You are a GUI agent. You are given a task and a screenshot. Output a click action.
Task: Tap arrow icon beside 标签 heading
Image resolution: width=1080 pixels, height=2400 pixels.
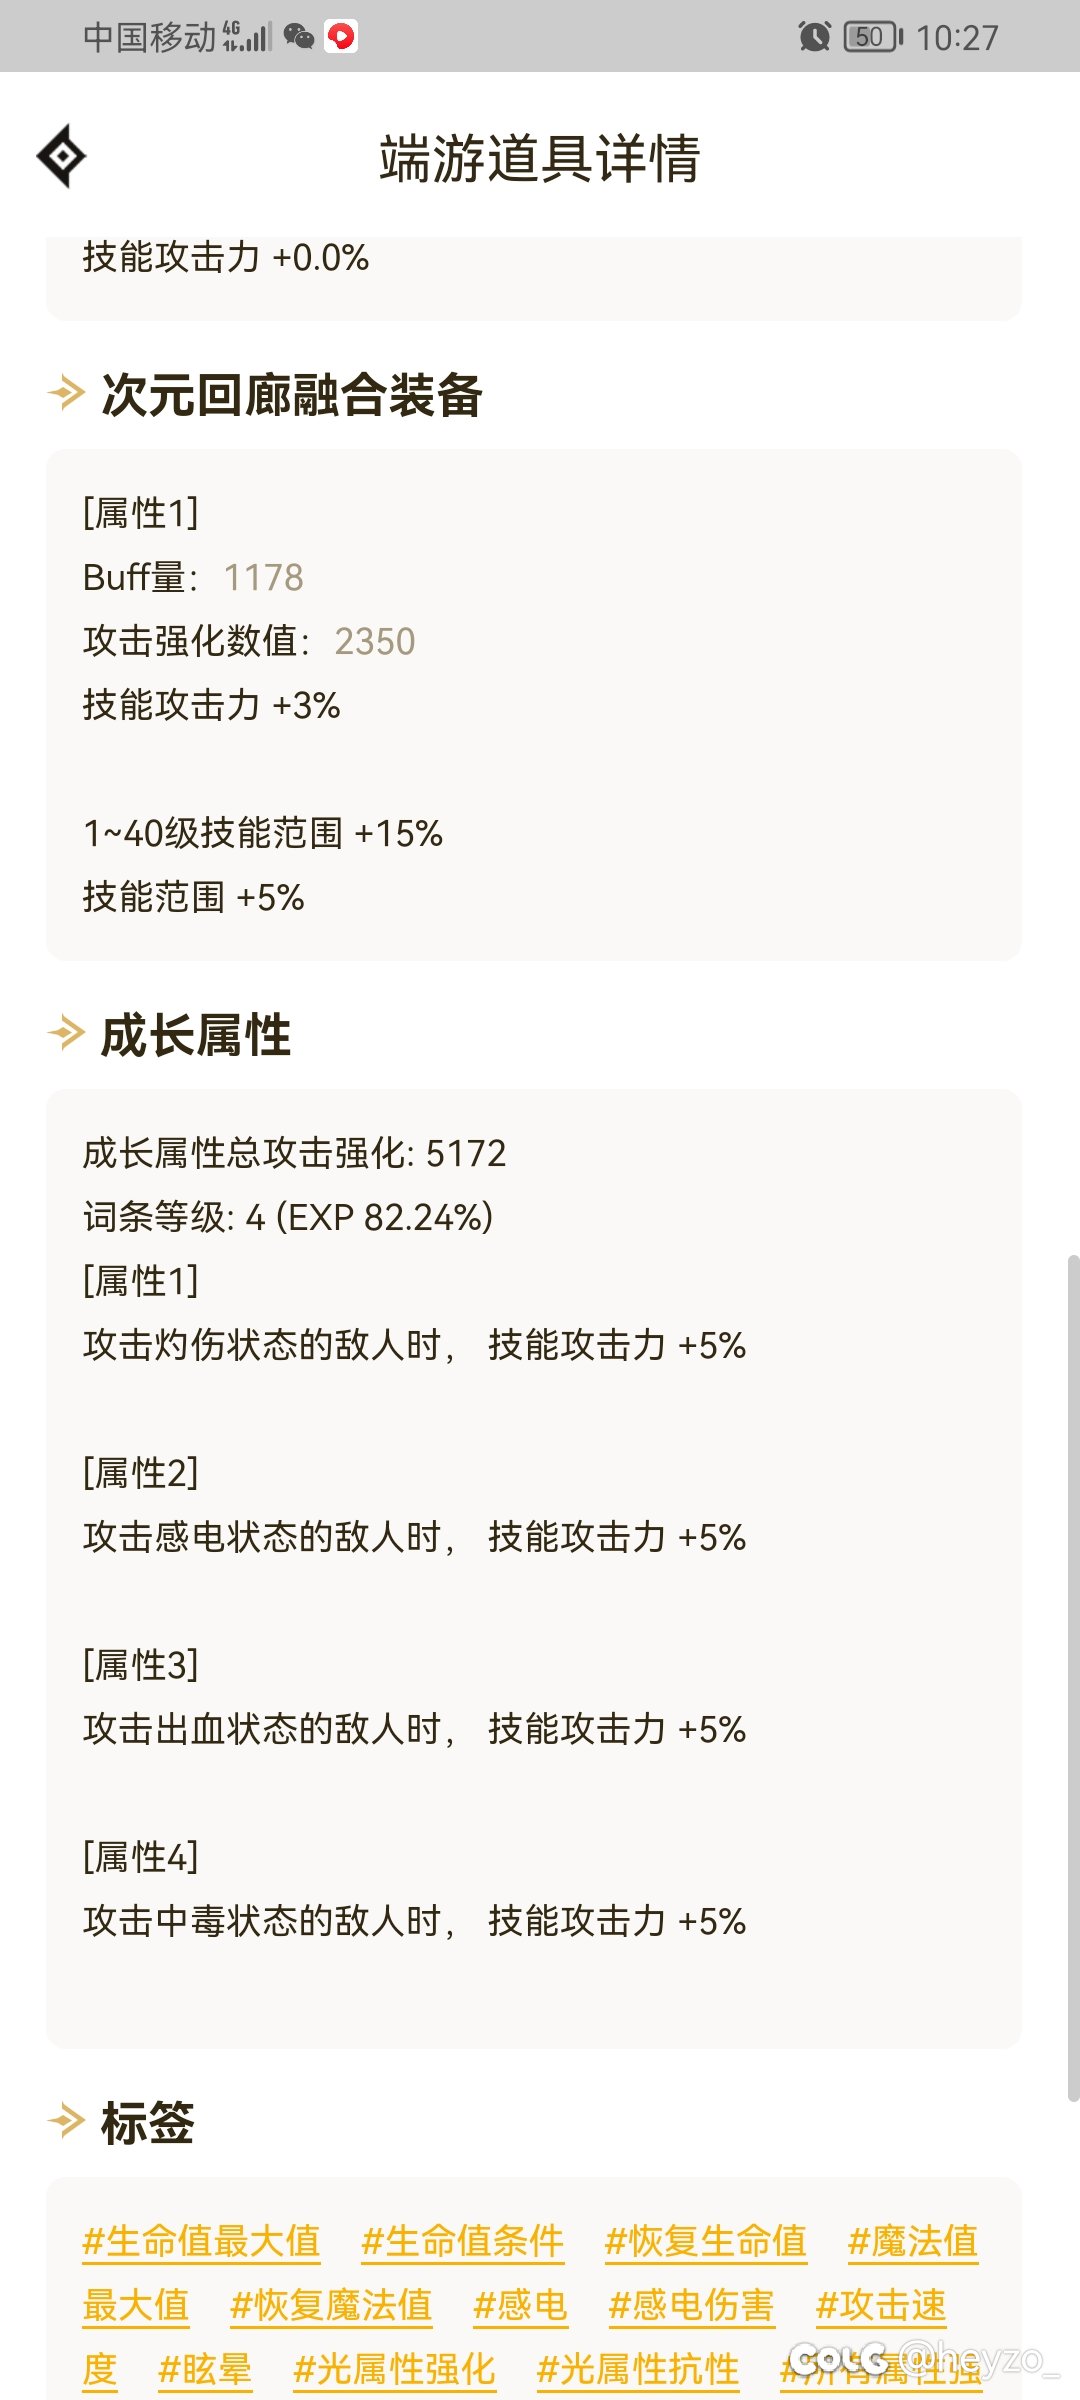click(x=66, y=2120)
